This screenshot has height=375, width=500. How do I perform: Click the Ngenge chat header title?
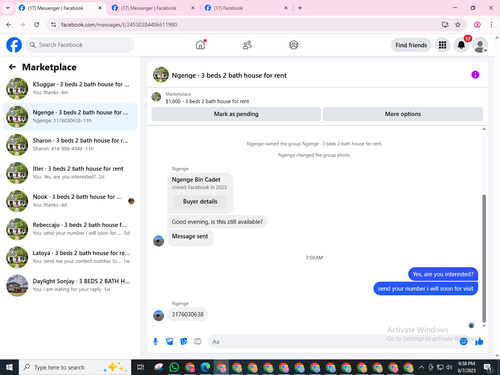[229, 75]
